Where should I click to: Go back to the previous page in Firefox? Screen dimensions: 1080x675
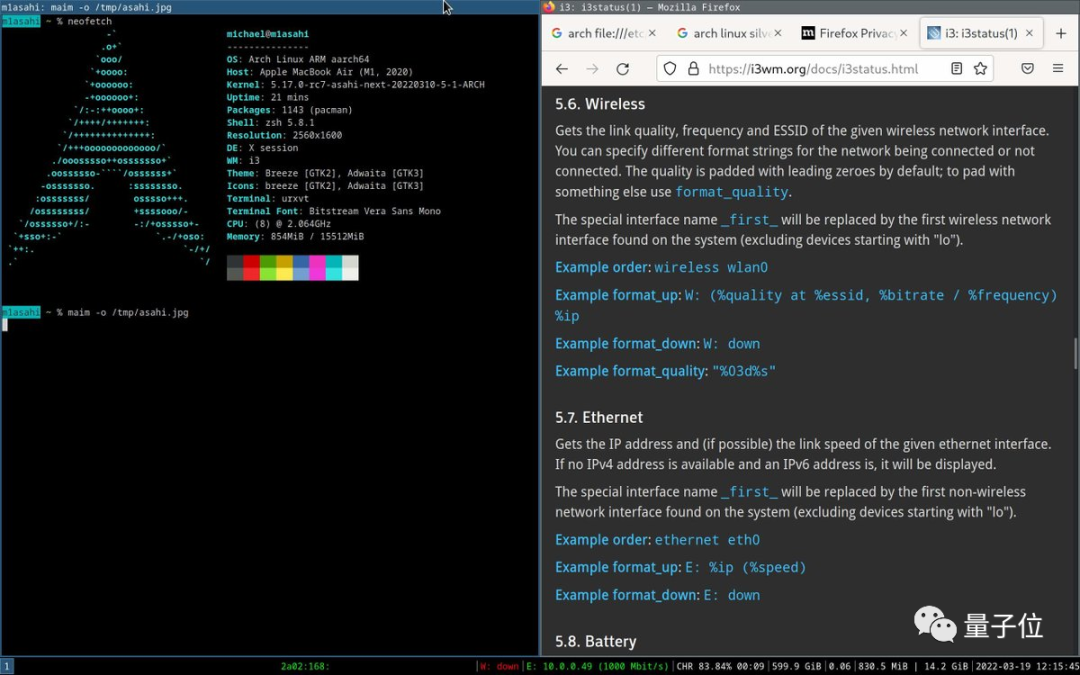tap(562, 69)
